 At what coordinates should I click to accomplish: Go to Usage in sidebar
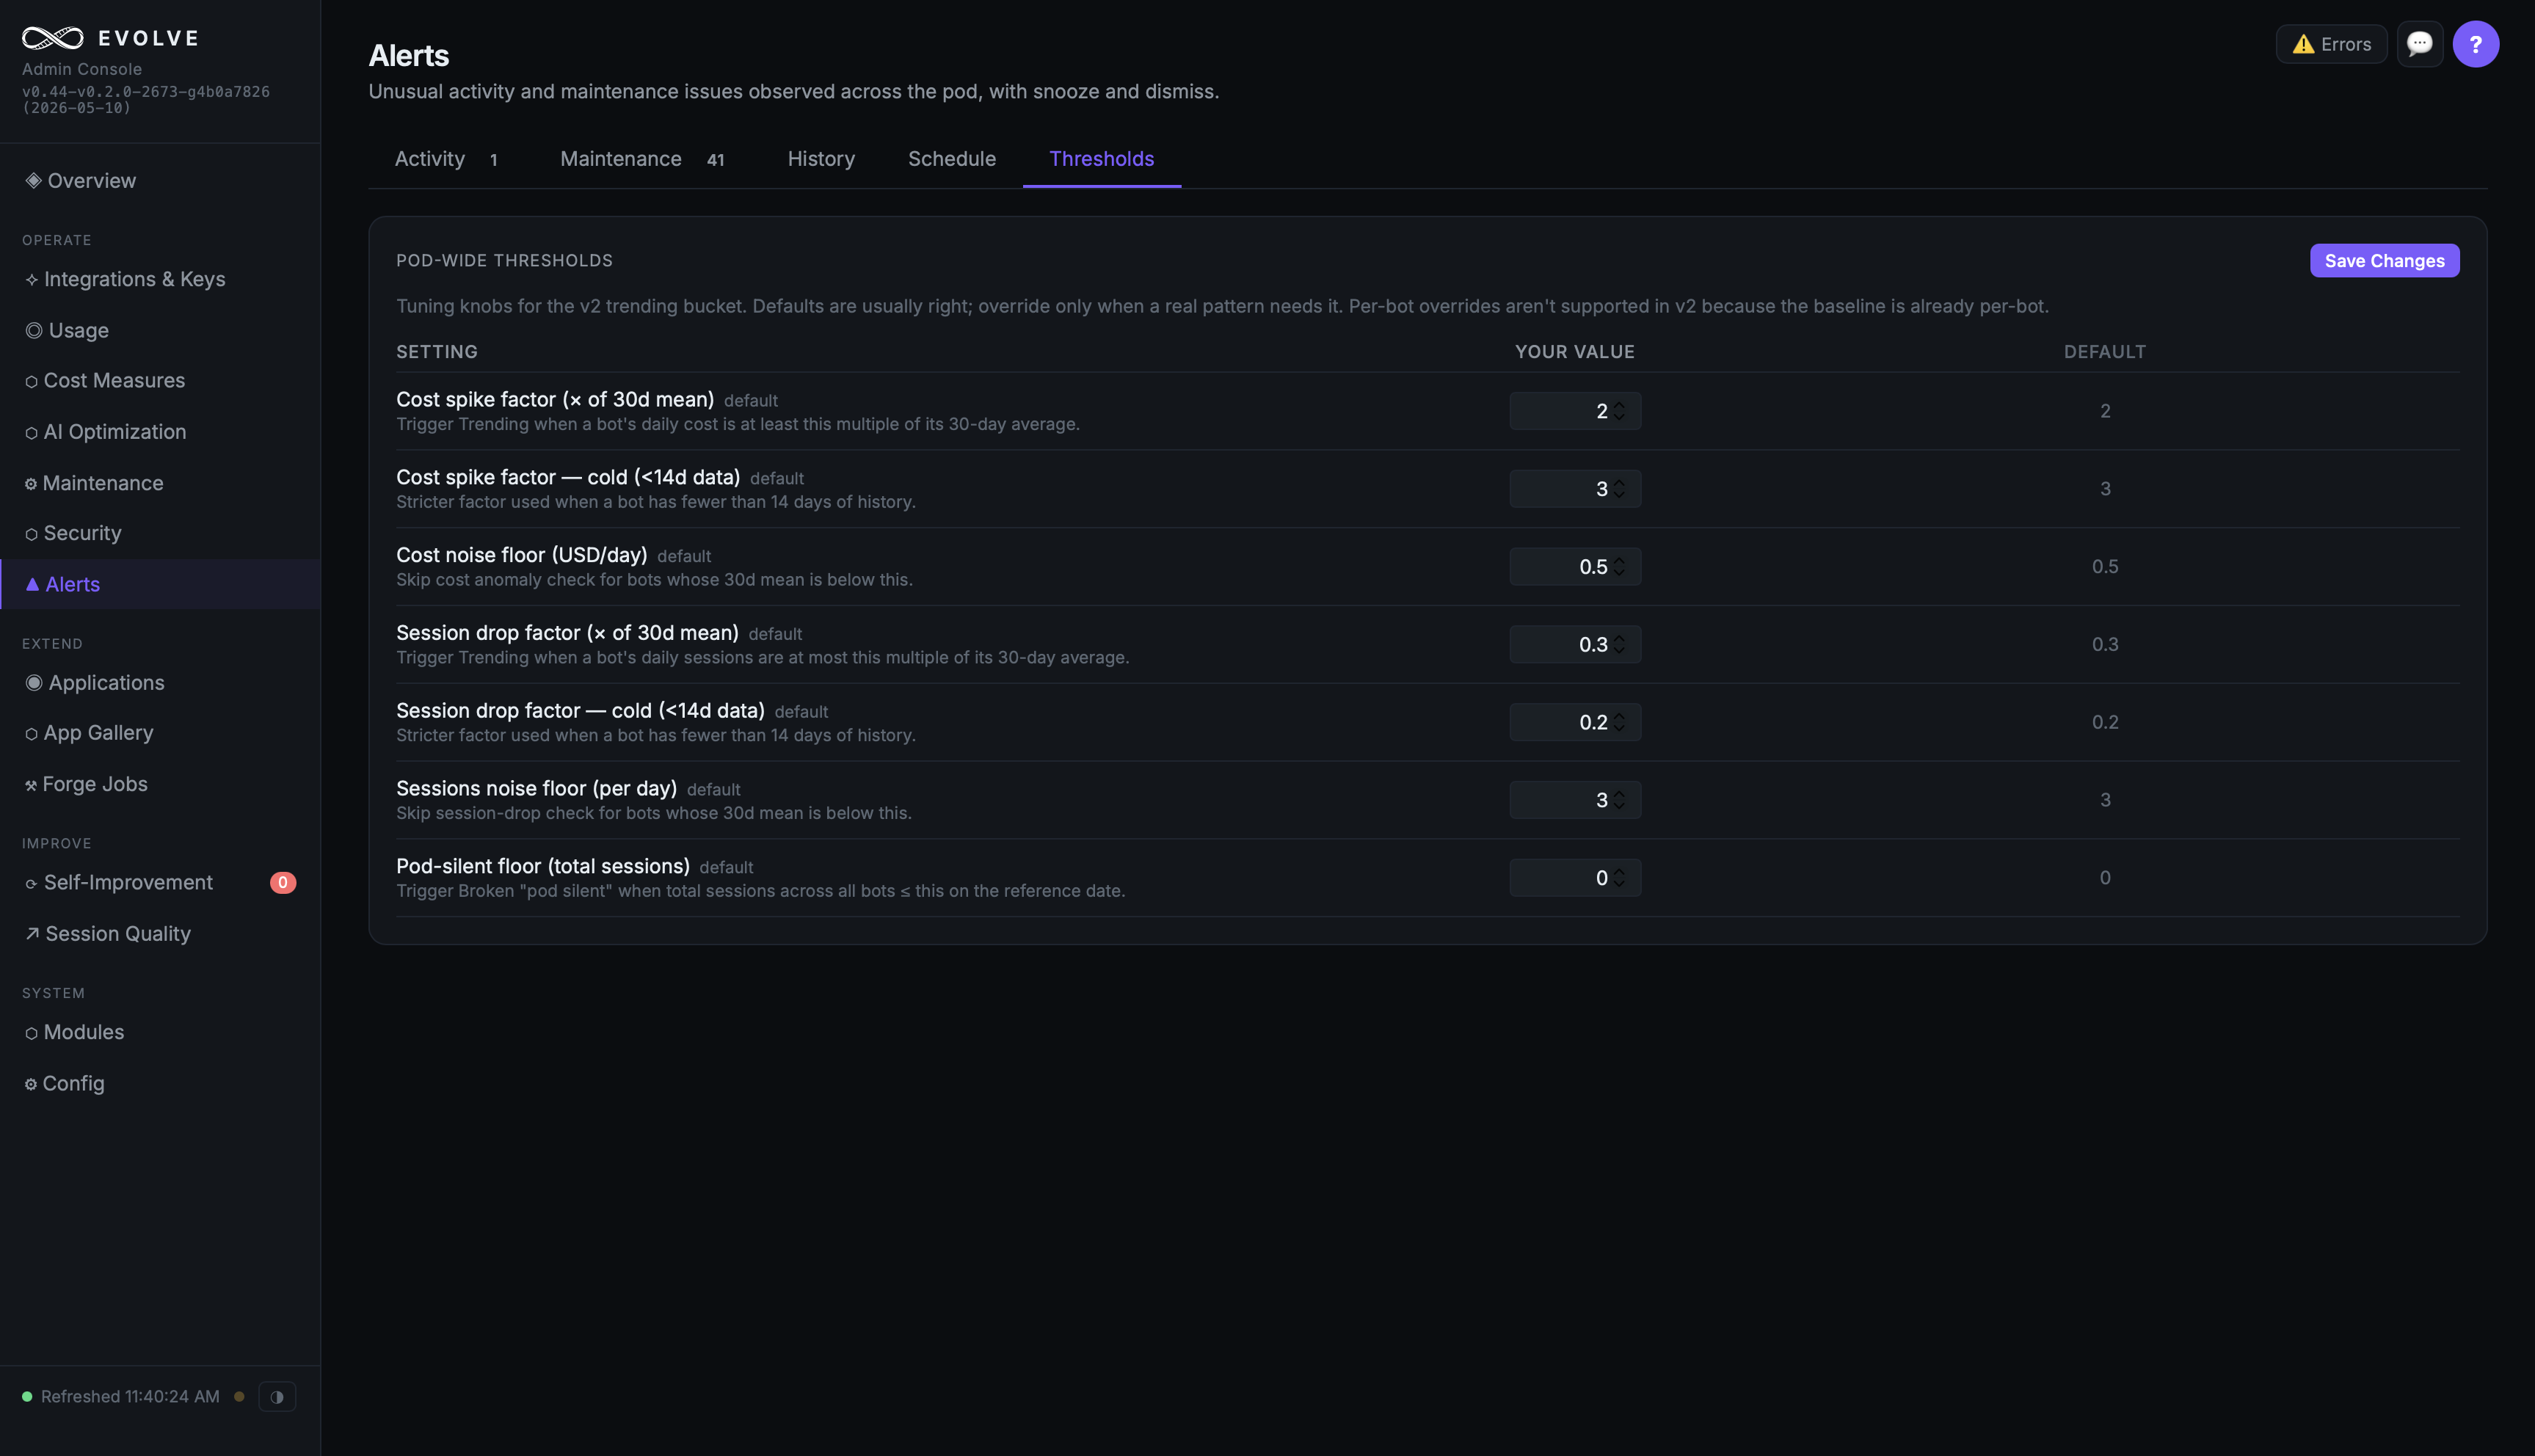coord(160,331)
